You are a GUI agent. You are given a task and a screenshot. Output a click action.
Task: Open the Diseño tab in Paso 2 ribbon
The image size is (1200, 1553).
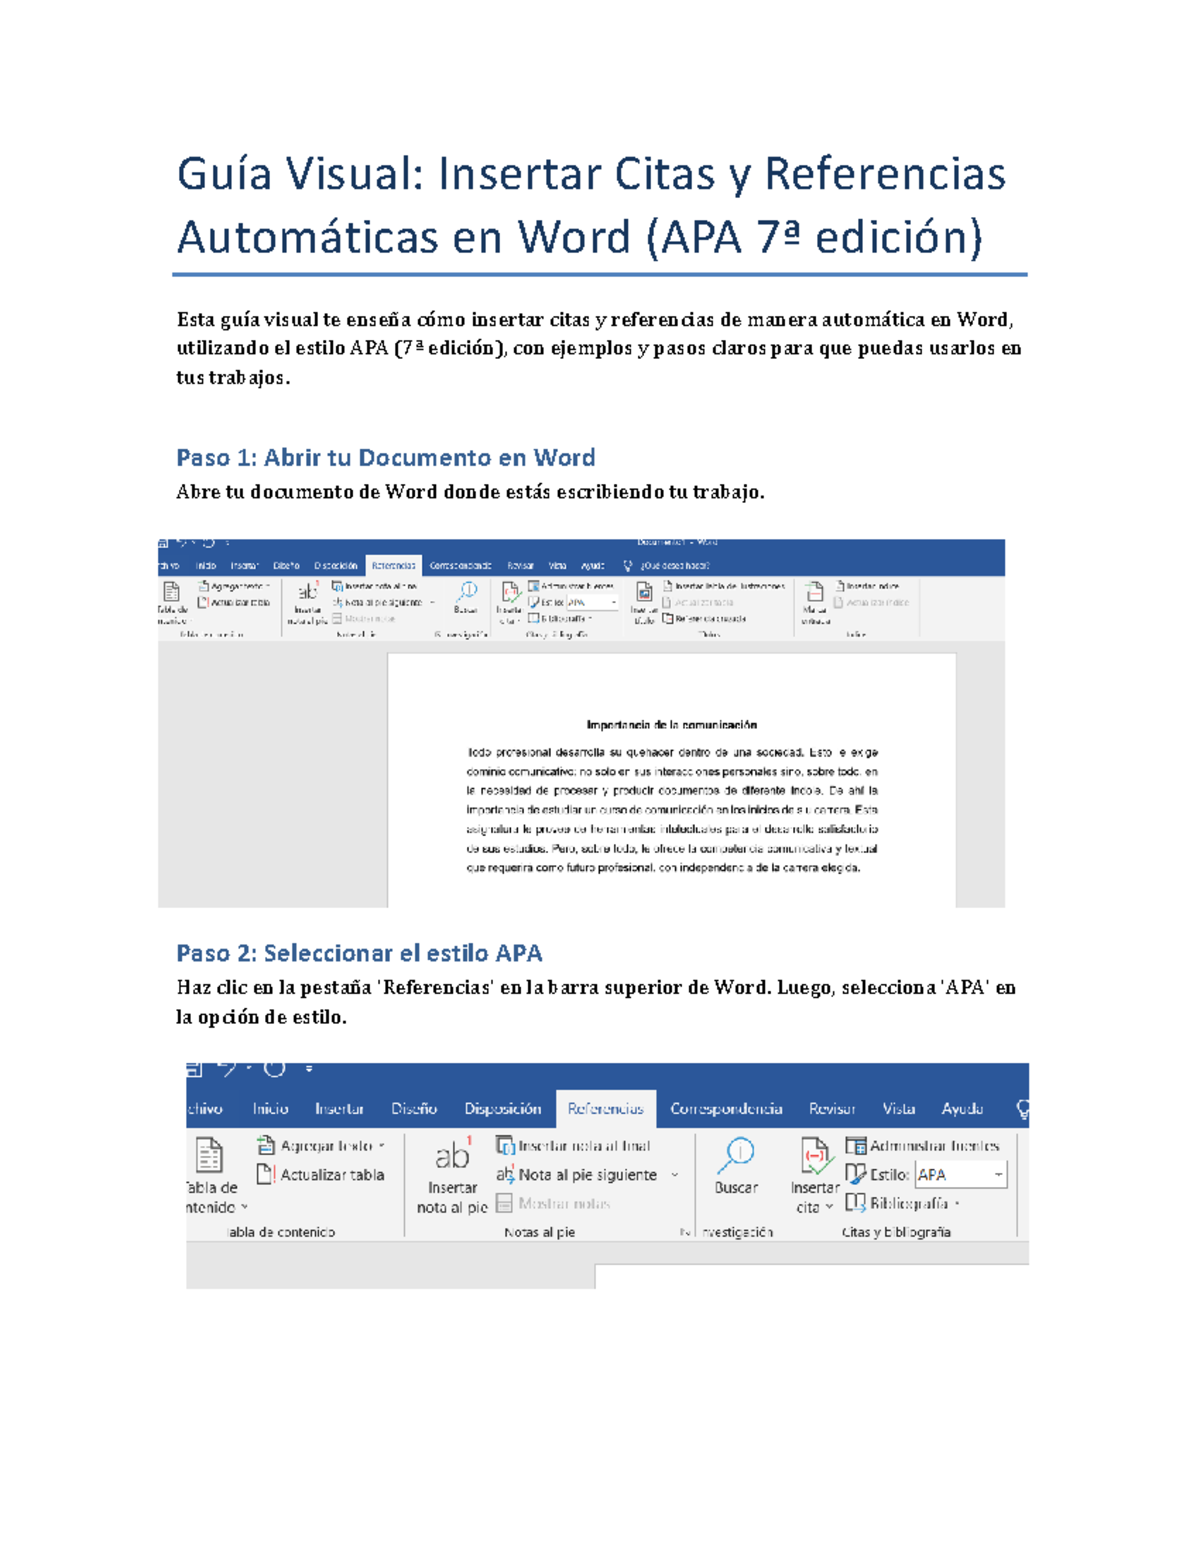[x=414, y=1108]
